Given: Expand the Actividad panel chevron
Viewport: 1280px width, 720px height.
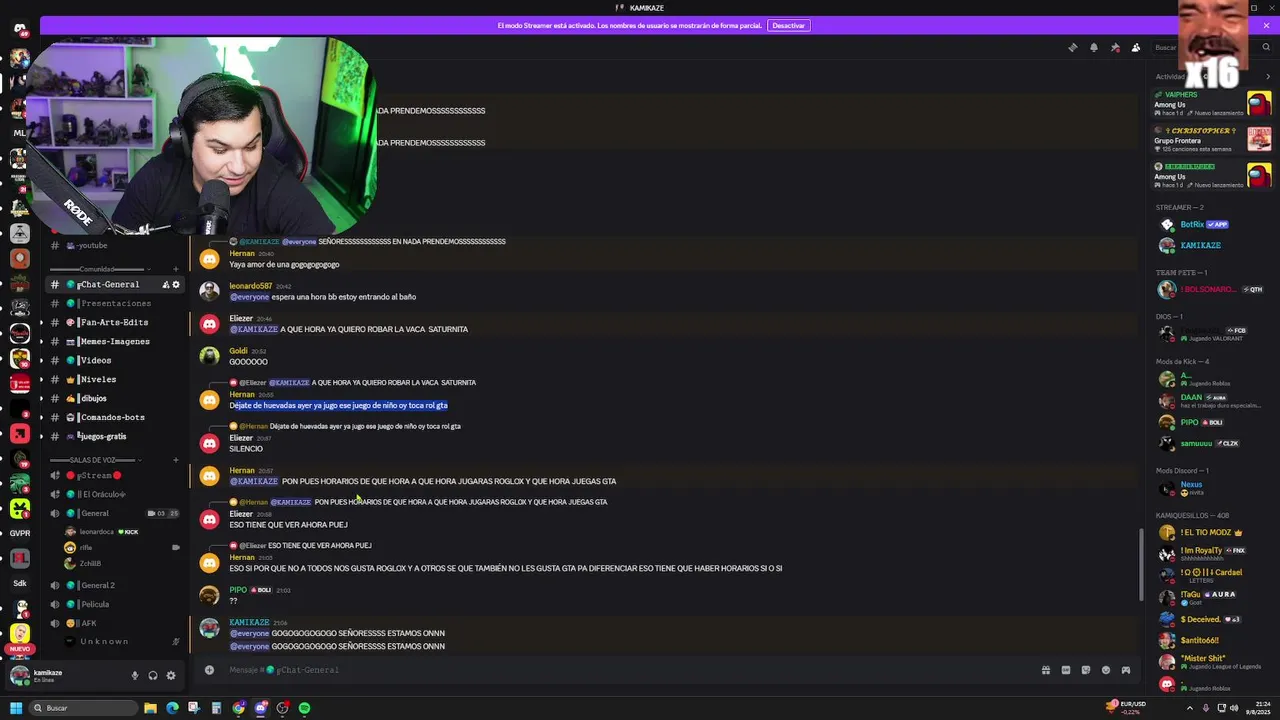Looking at the screenshot, I should click(x=1268, y=76).
